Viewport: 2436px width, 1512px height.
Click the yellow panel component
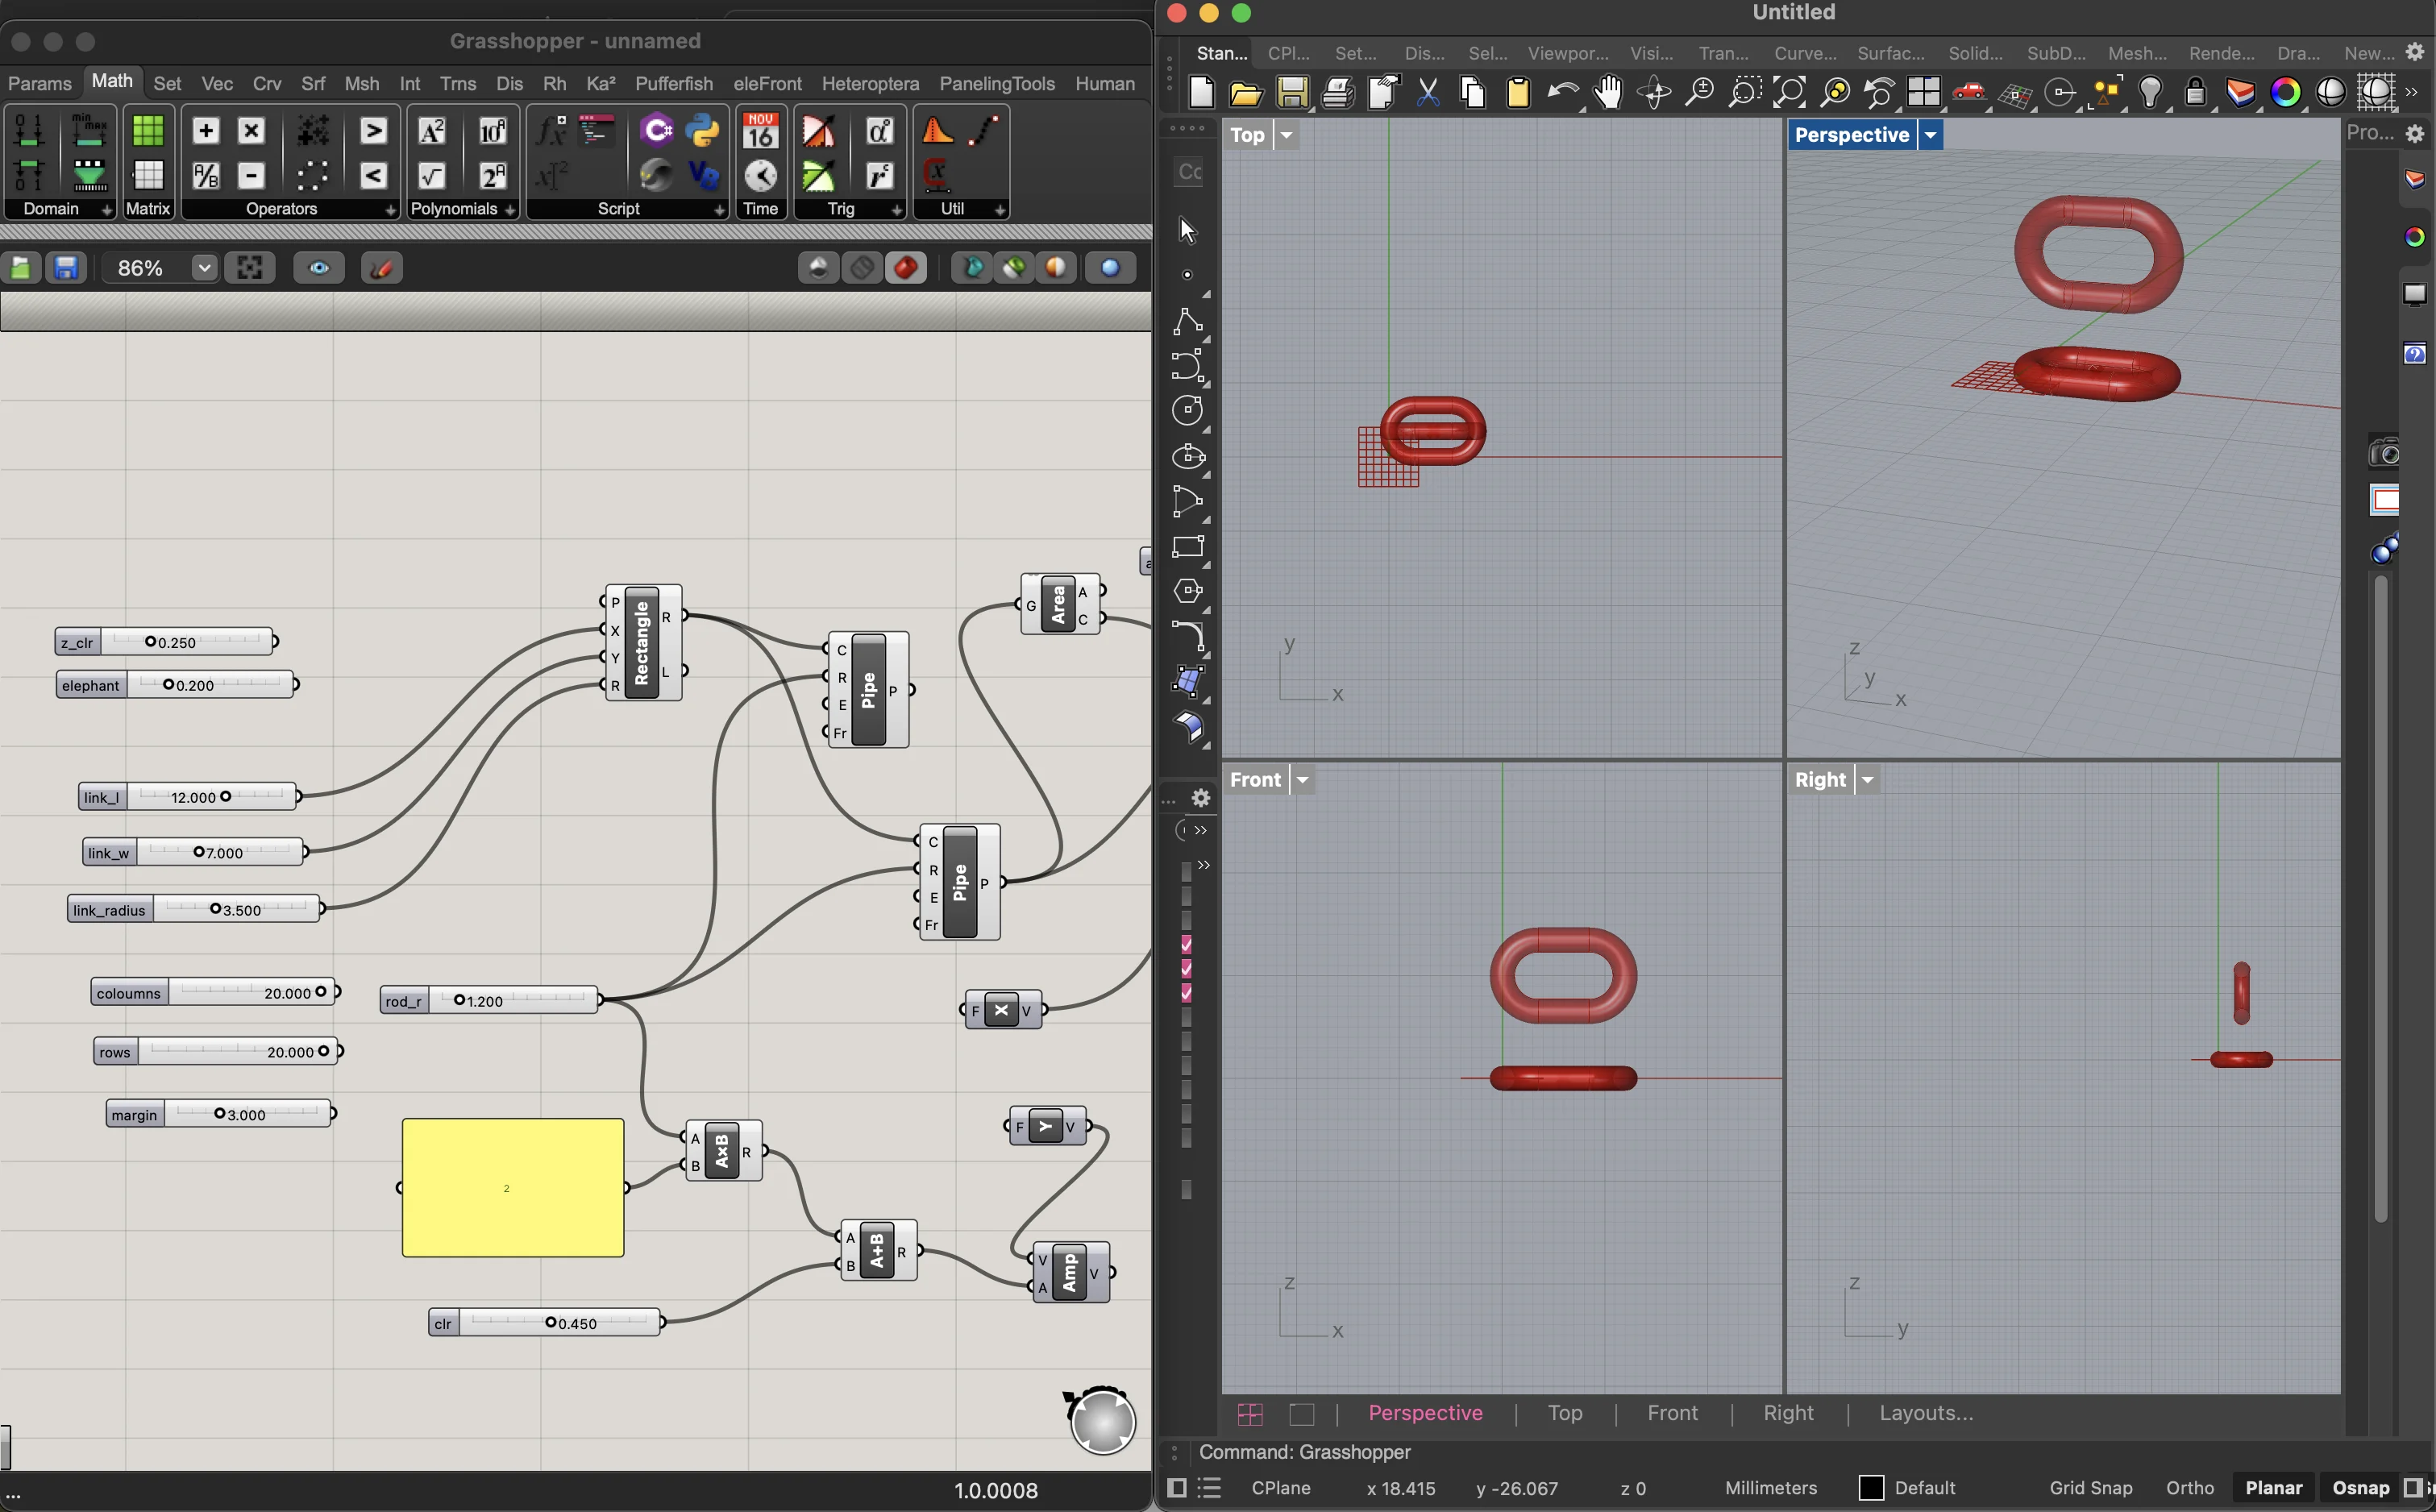click(512, 1187)
